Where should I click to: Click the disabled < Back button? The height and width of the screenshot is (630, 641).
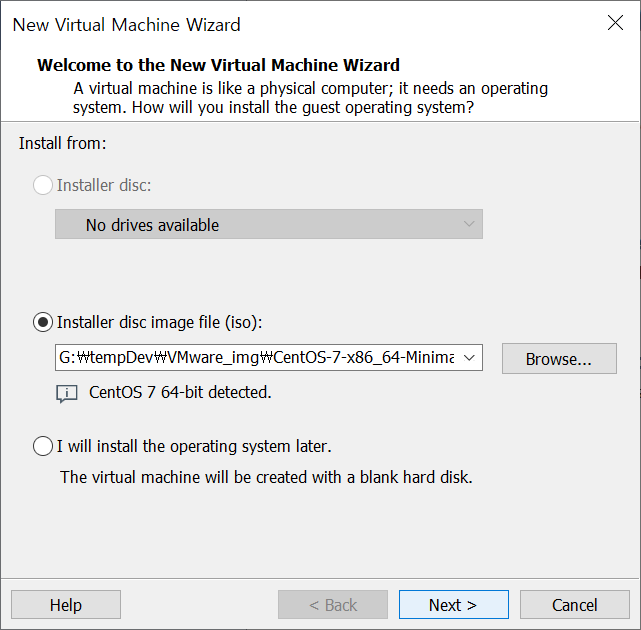(x=333, y=605)
